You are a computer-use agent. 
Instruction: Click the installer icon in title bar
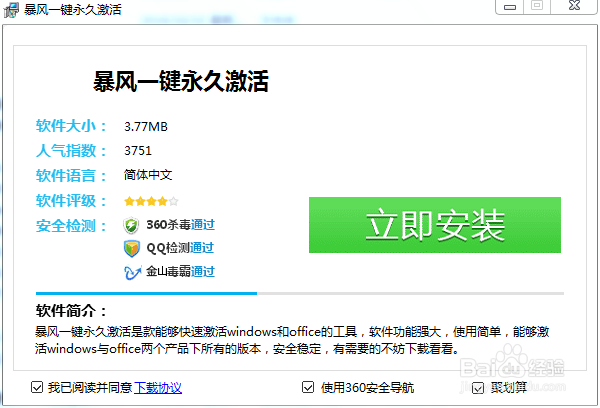pos(11,10)
